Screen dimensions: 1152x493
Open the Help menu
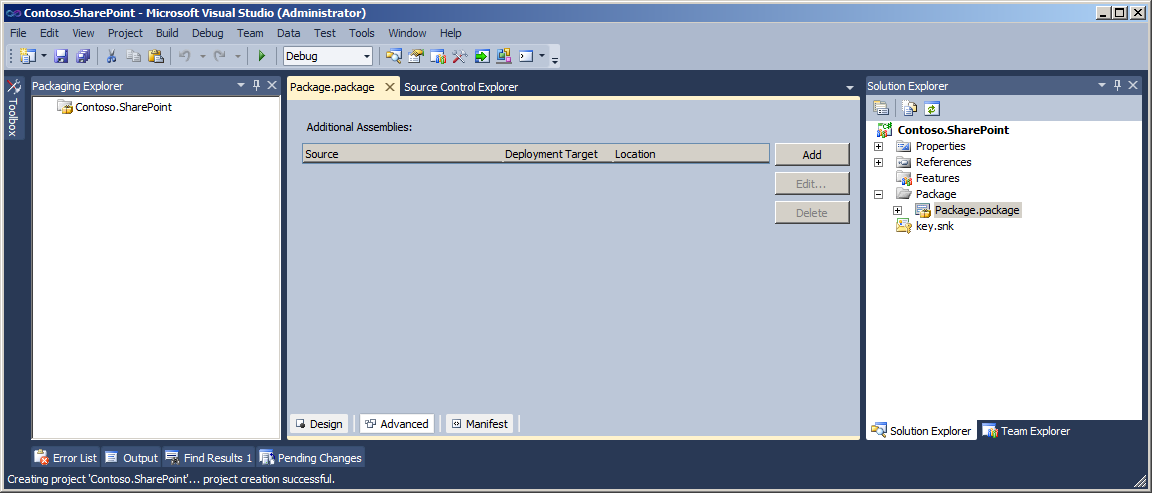click(x=450, y=33)
